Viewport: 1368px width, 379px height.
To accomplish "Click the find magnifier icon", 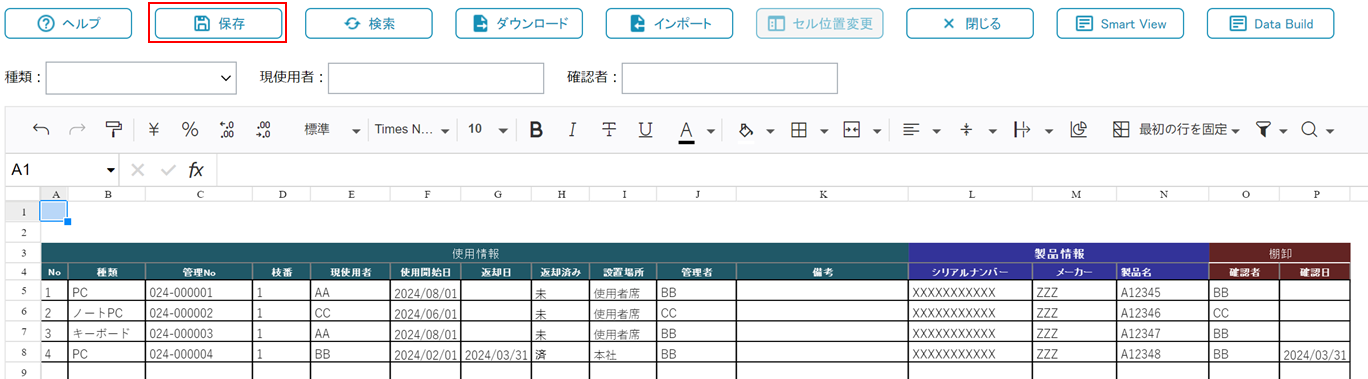I will click(1310, 130).
